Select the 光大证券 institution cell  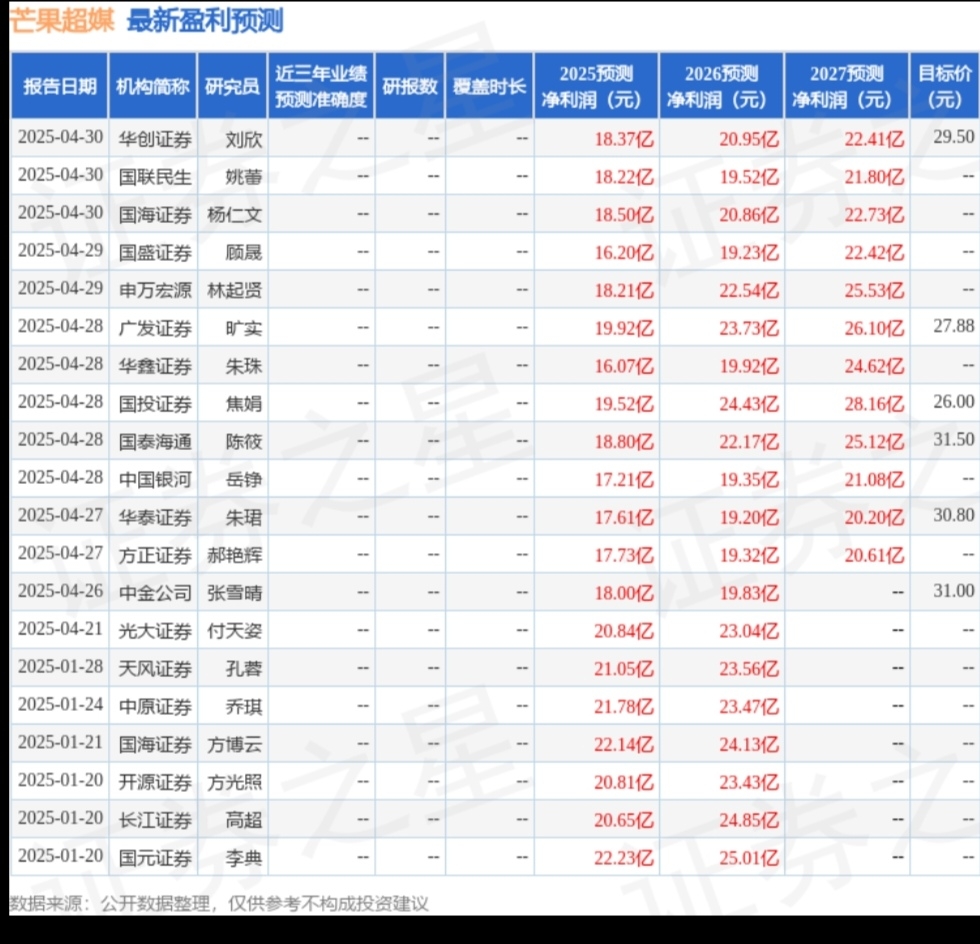pos(155,631)
